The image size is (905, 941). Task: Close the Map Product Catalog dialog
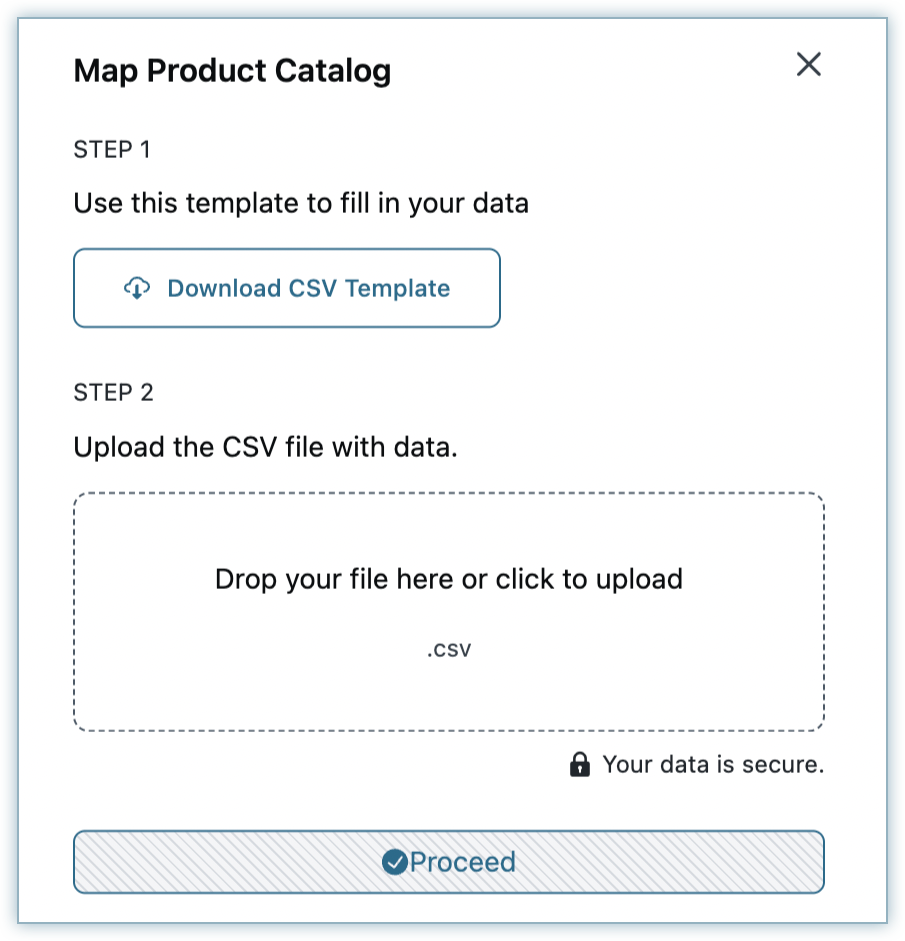[808, 65]
